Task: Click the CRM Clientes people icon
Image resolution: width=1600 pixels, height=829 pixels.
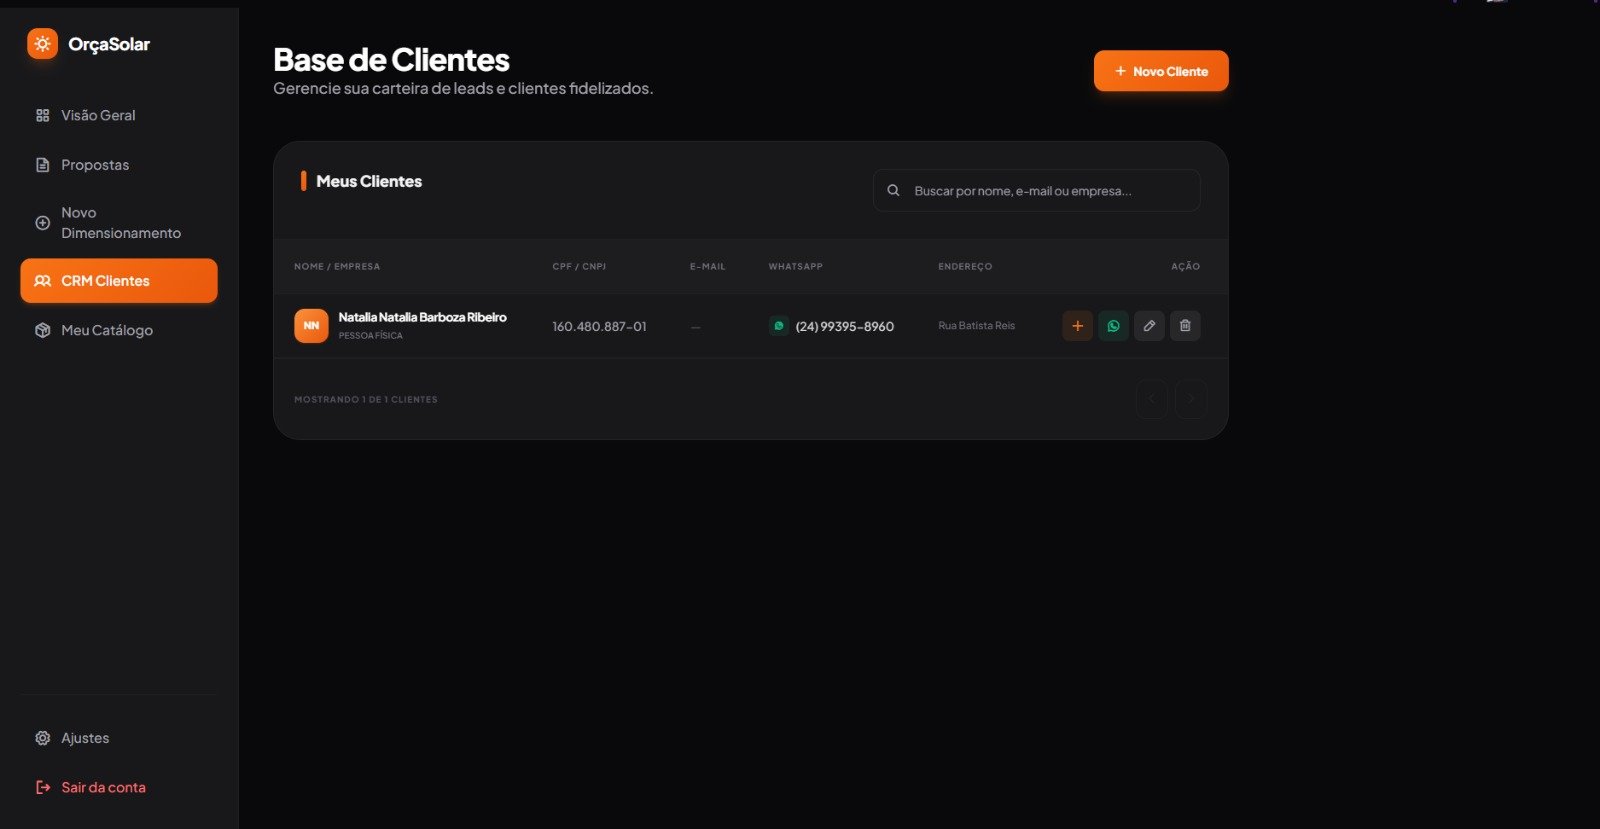Action: (42, 281)
